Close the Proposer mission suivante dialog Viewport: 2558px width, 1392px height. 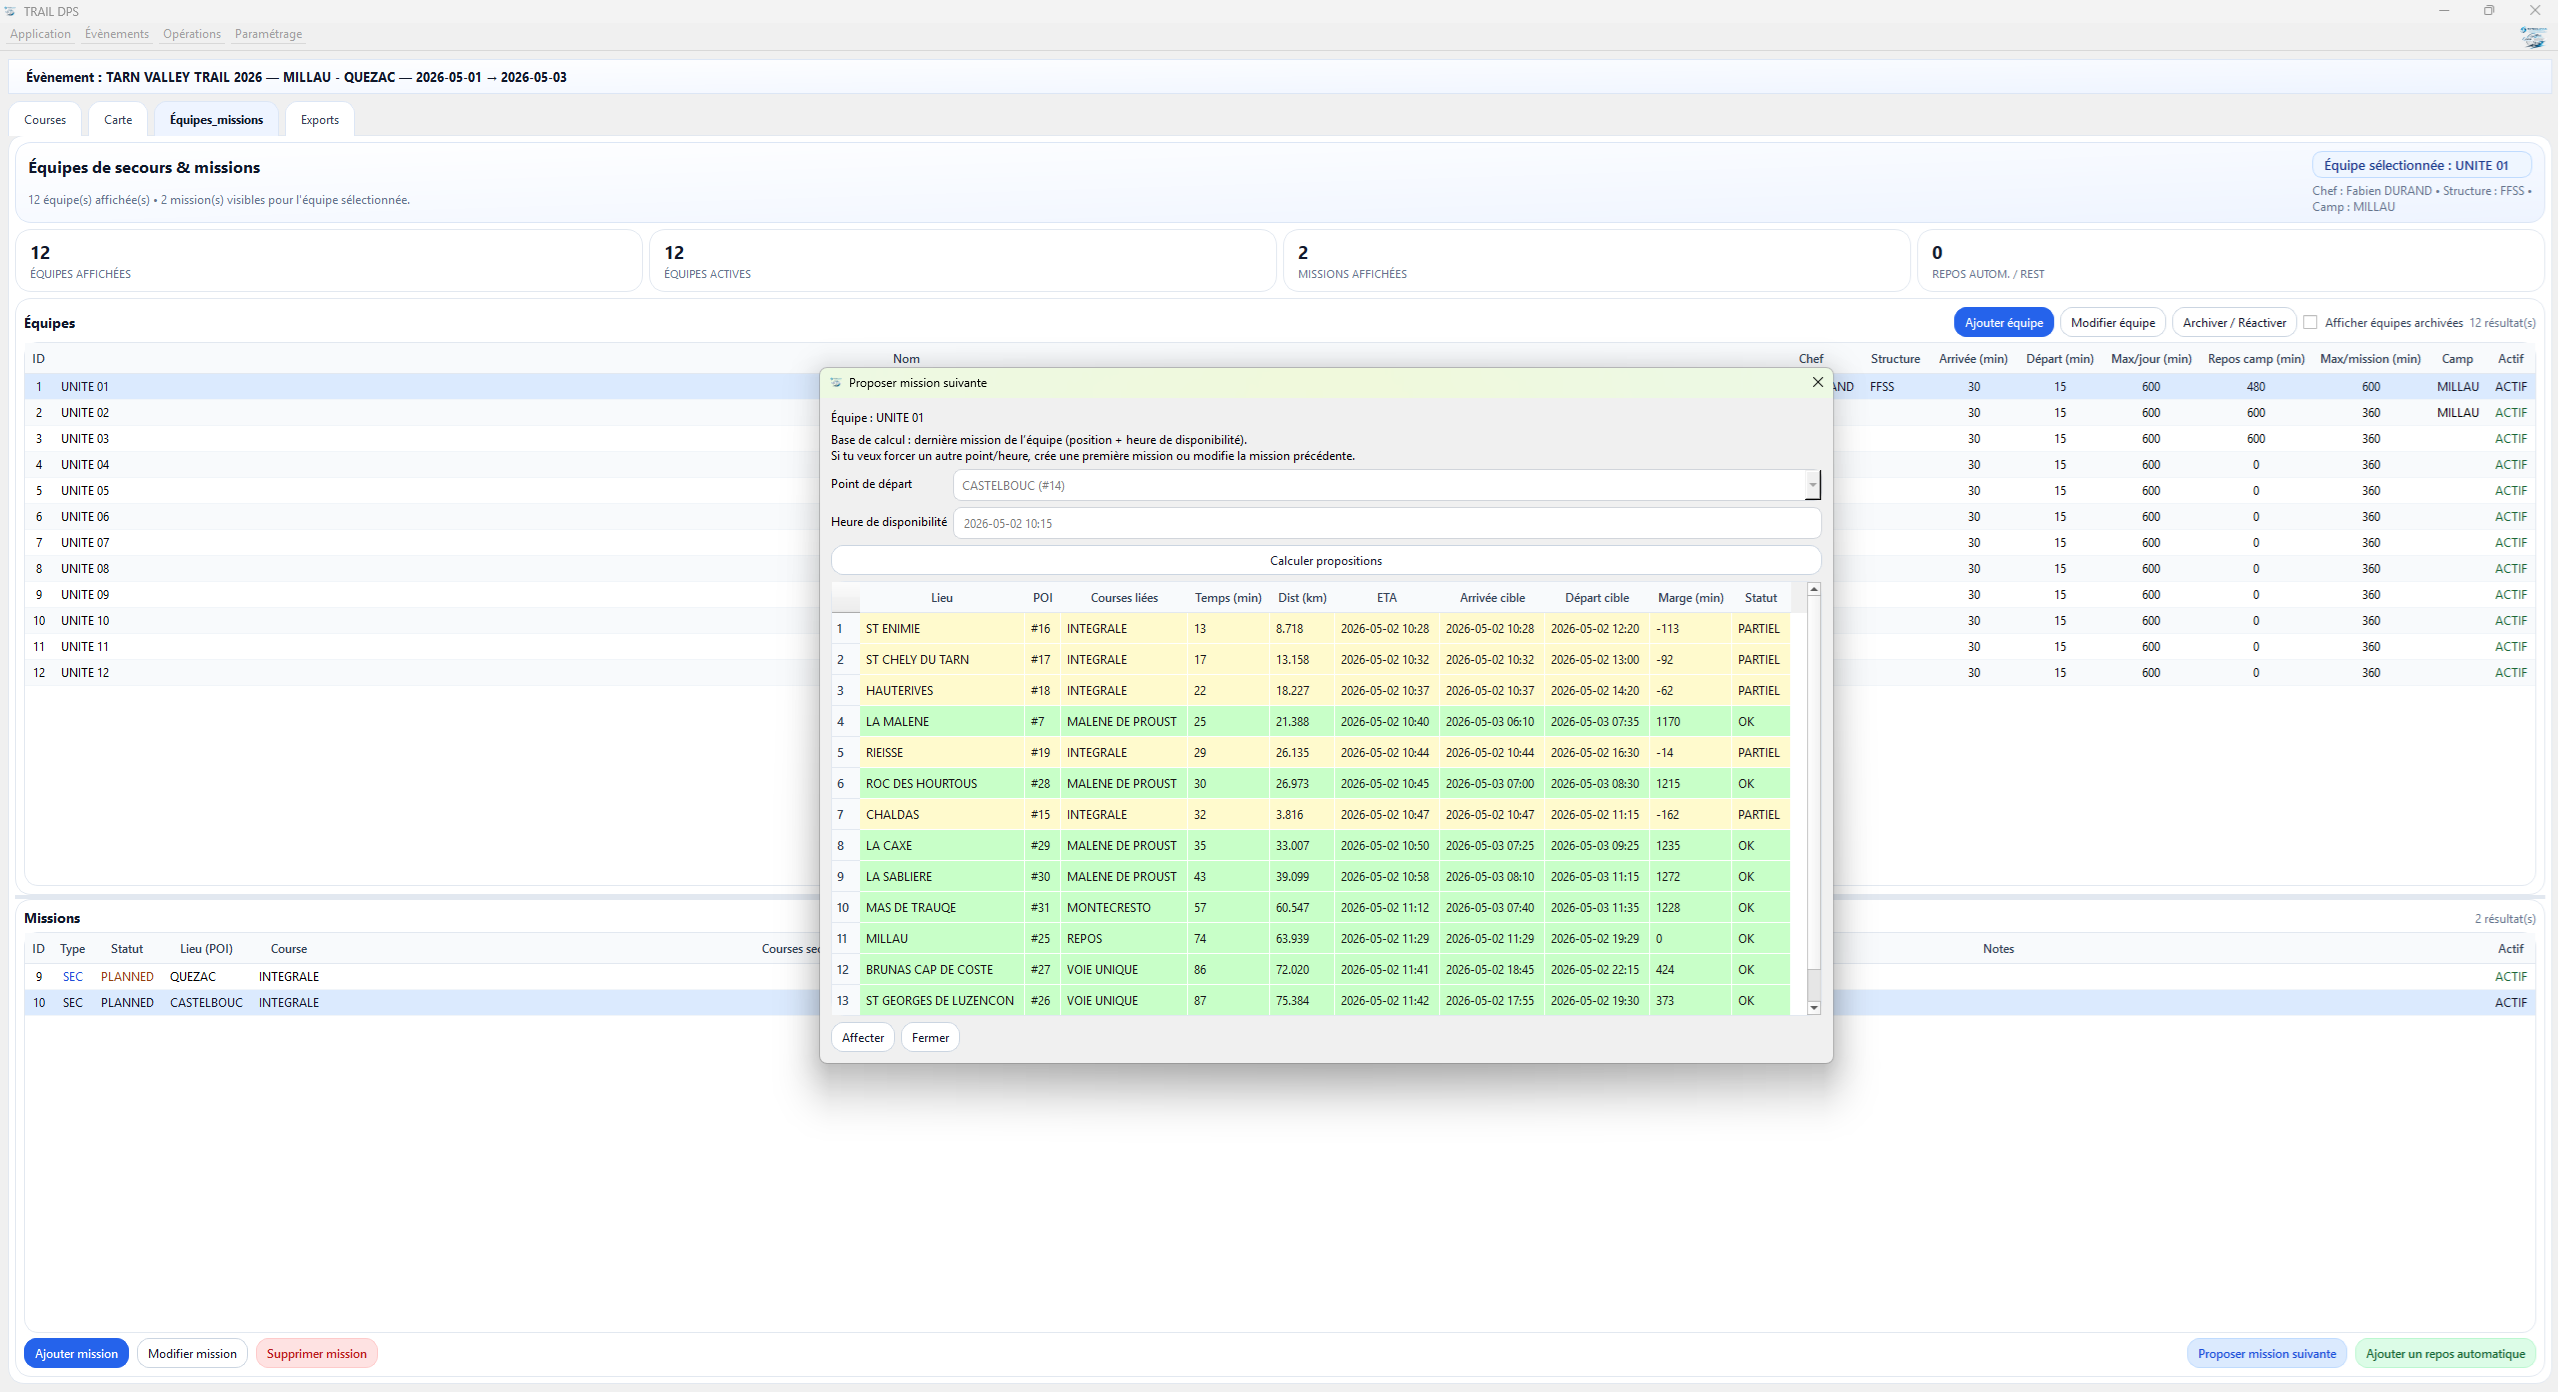pos(1817,382)
